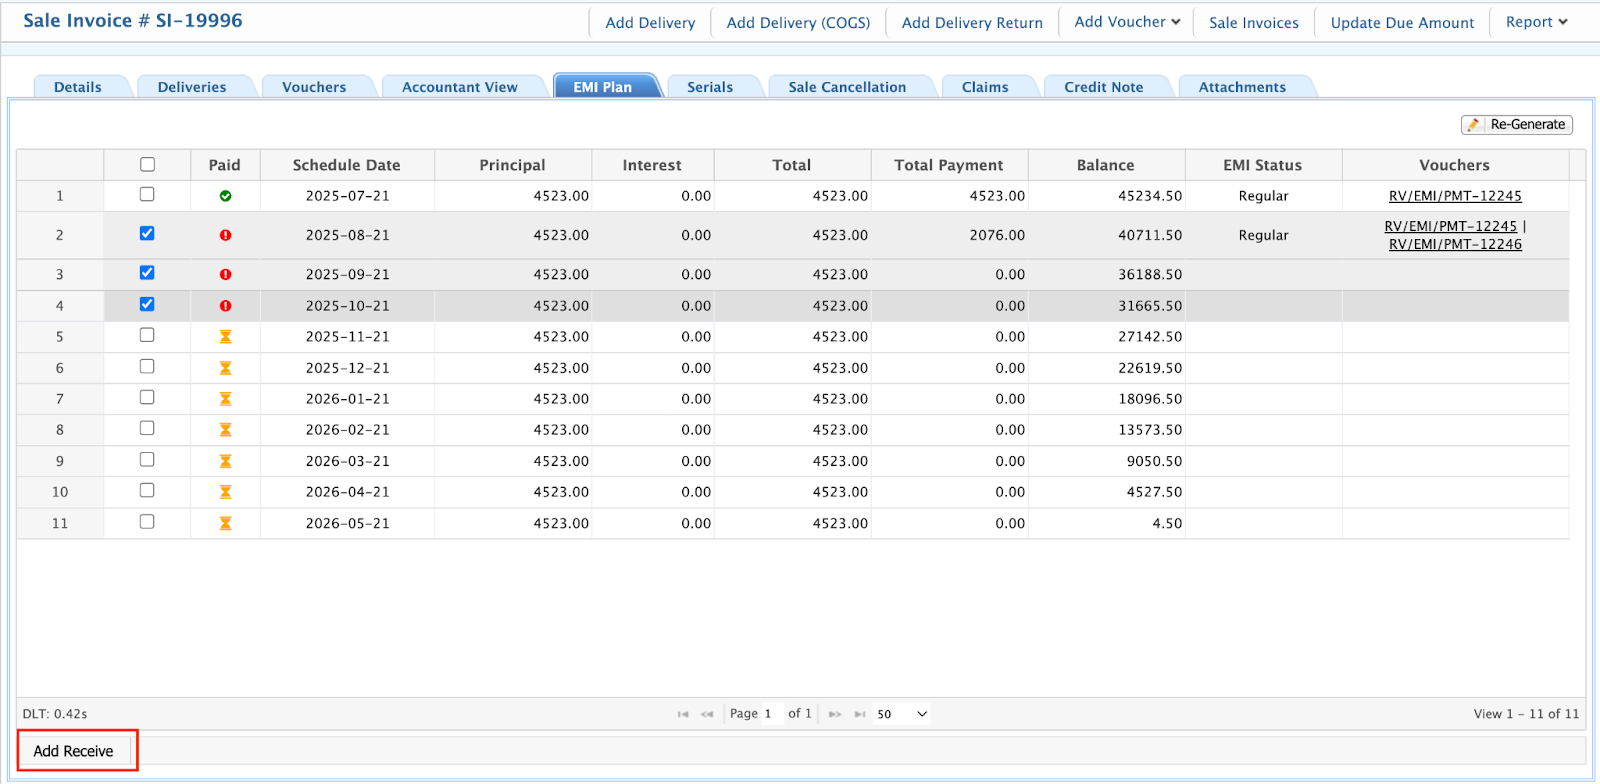Click the hourglass pending icon for 2026-01-21

[x=225, y=399]
